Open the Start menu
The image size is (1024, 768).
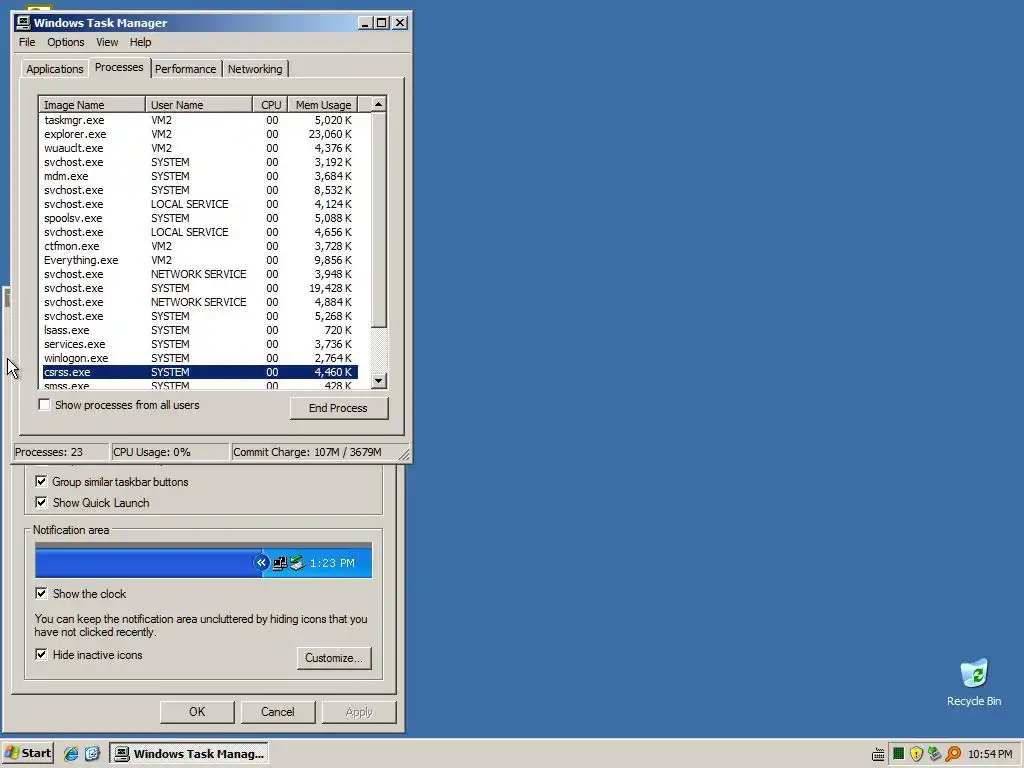27,753
